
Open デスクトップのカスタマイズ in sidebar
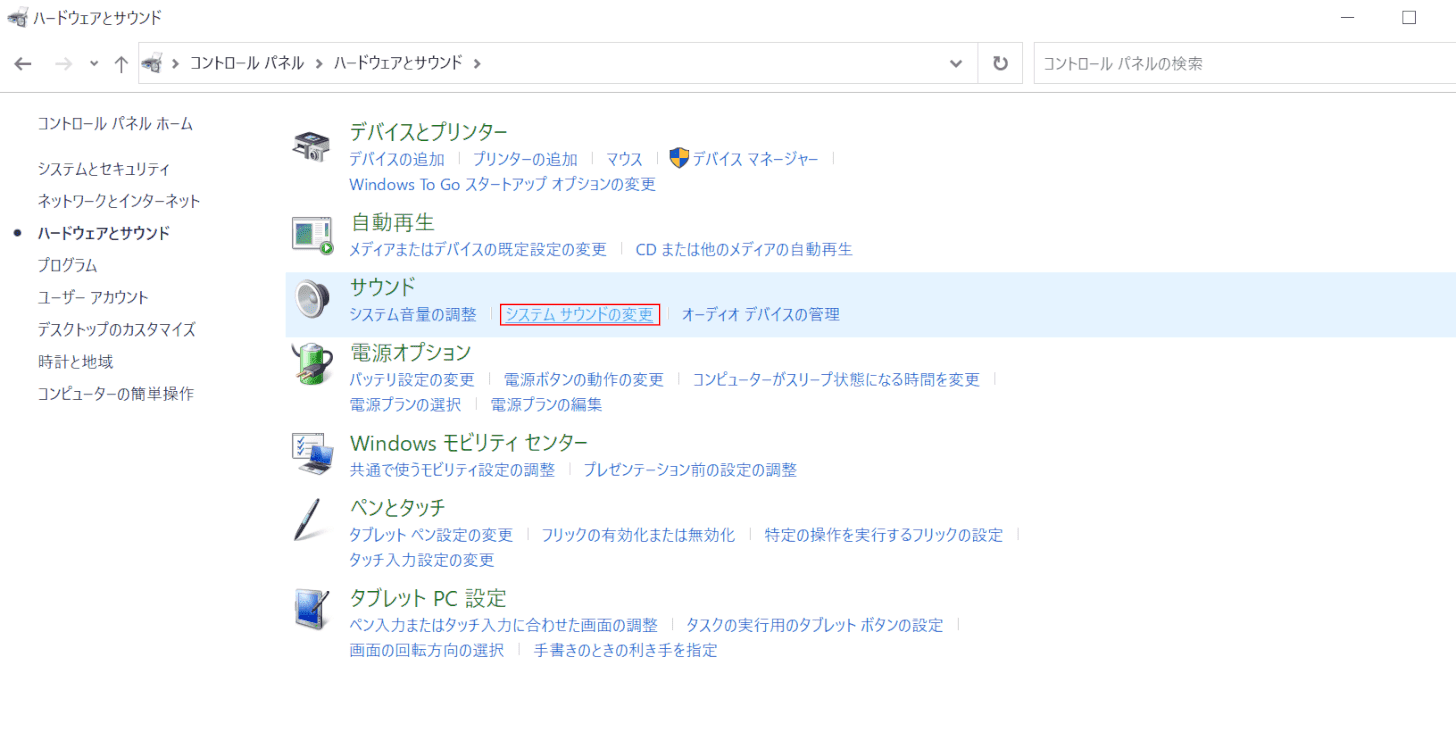tap(117, 329)
